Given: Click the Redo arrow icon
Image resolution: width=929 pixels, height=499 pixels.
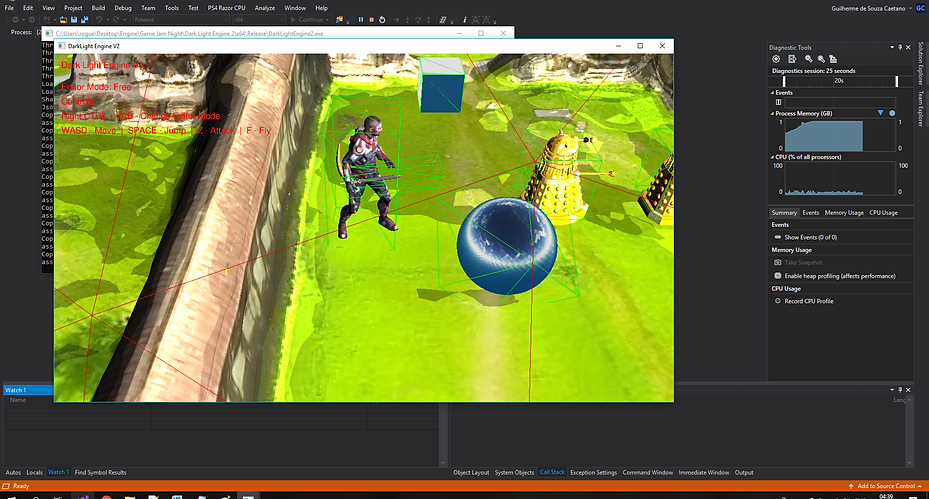Looking at the screenshot, I should click(116, 20).
